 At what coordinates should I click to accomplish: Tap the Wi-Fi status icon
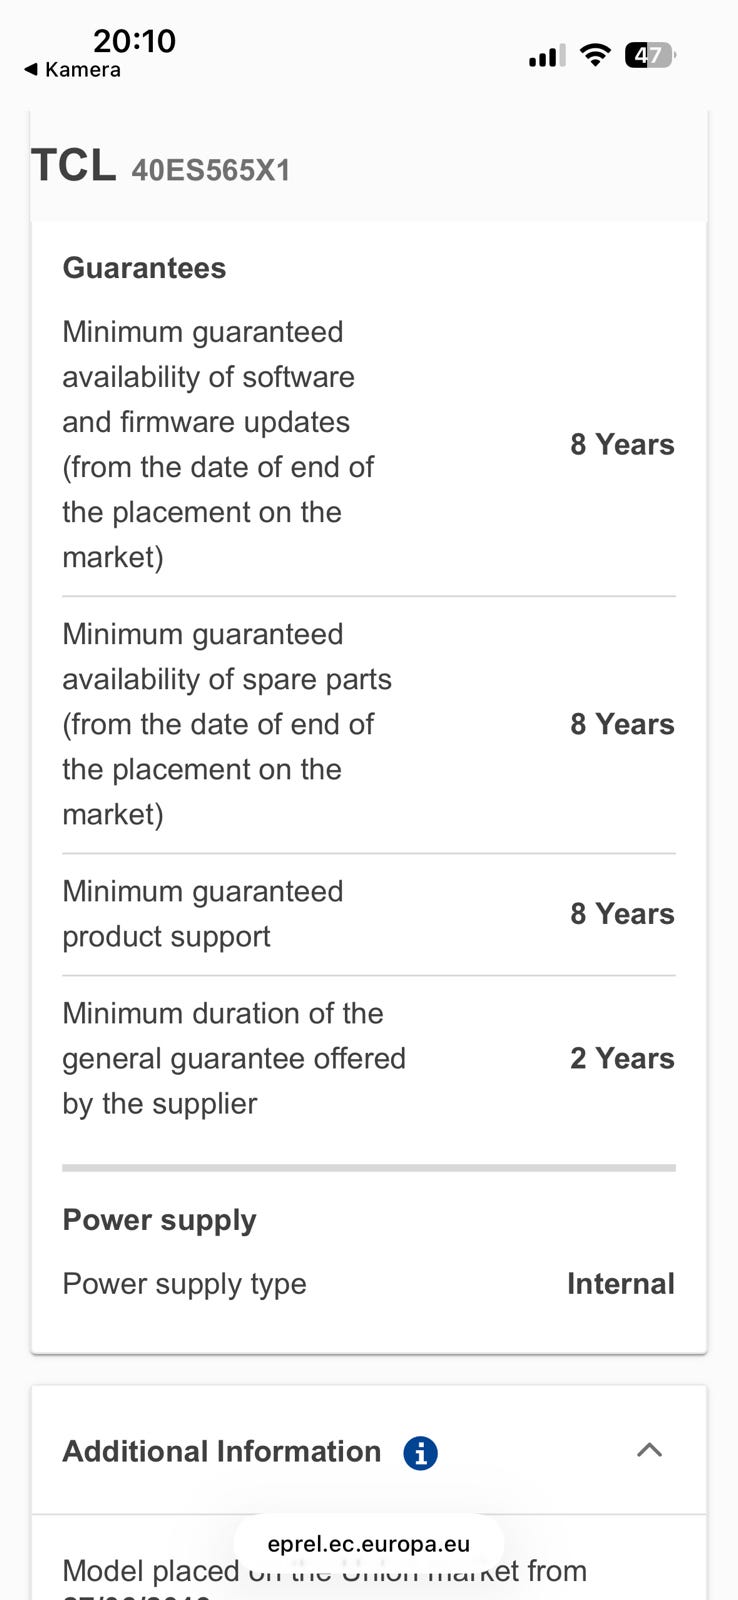(x=595, y=55)
